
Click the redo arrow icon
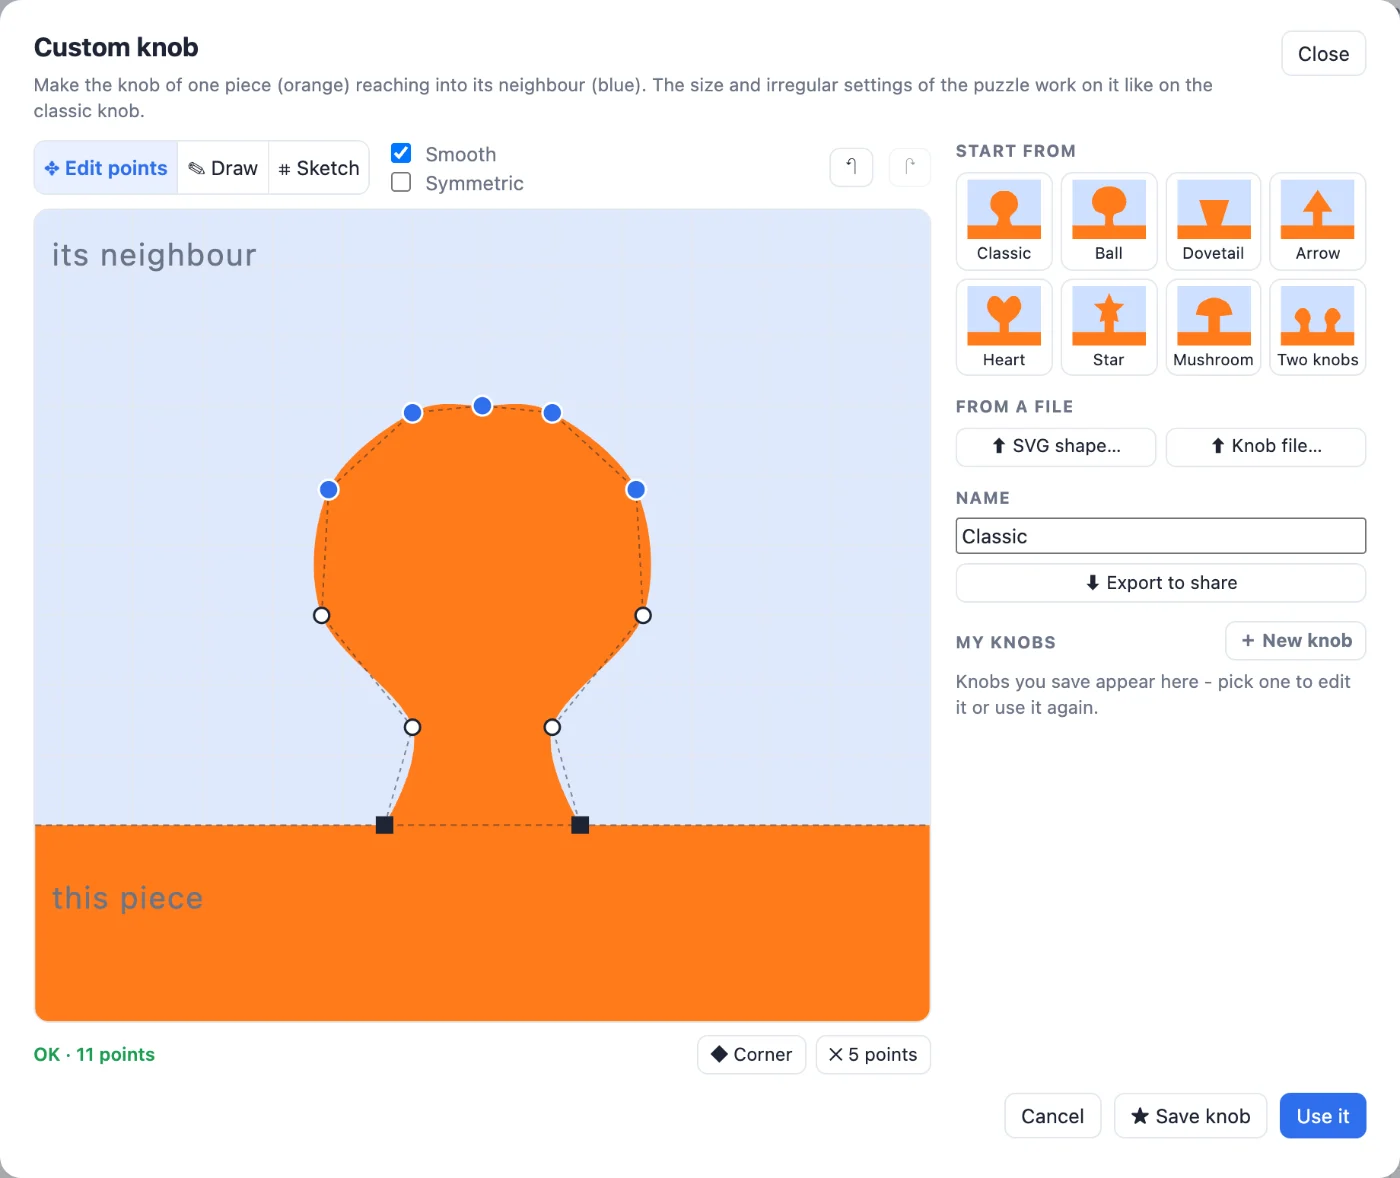click(909, 167)
